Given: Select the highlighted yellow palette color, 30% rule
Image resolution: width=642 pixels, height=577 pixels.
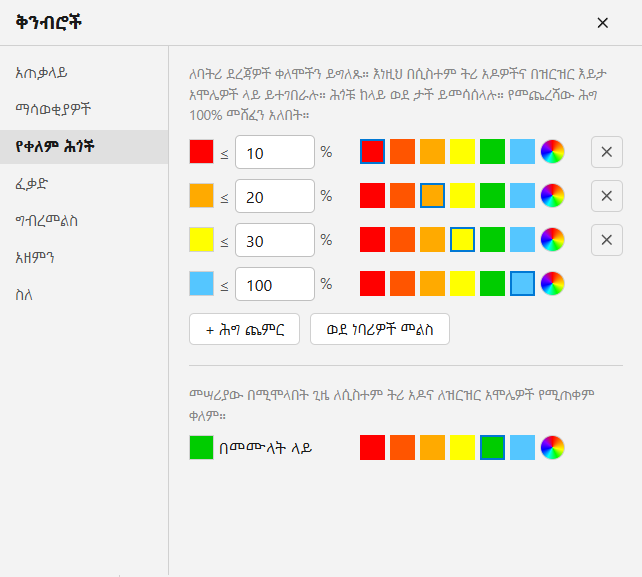Looking at the screenshot, I should tap(462, 240).
